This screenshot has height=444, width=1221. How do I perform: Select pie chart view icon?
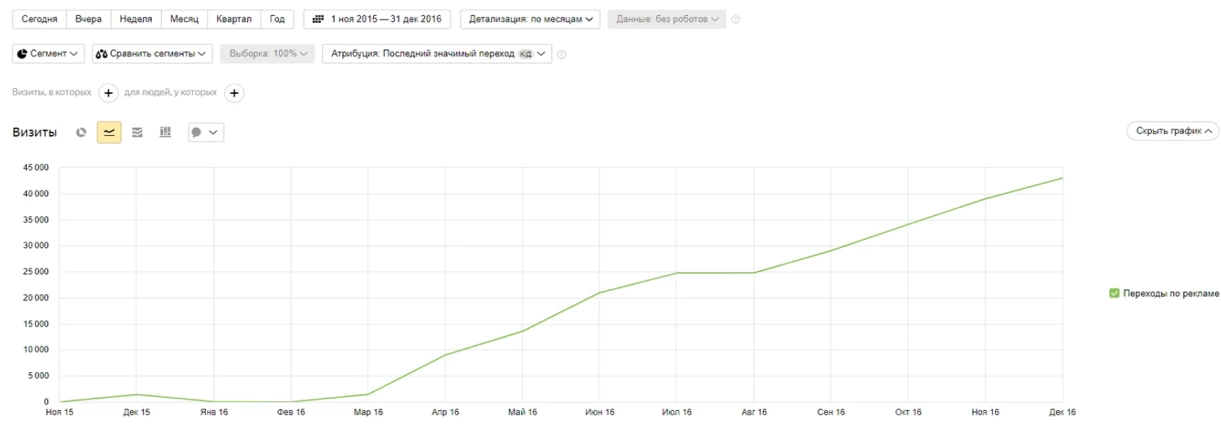point(81,132)
